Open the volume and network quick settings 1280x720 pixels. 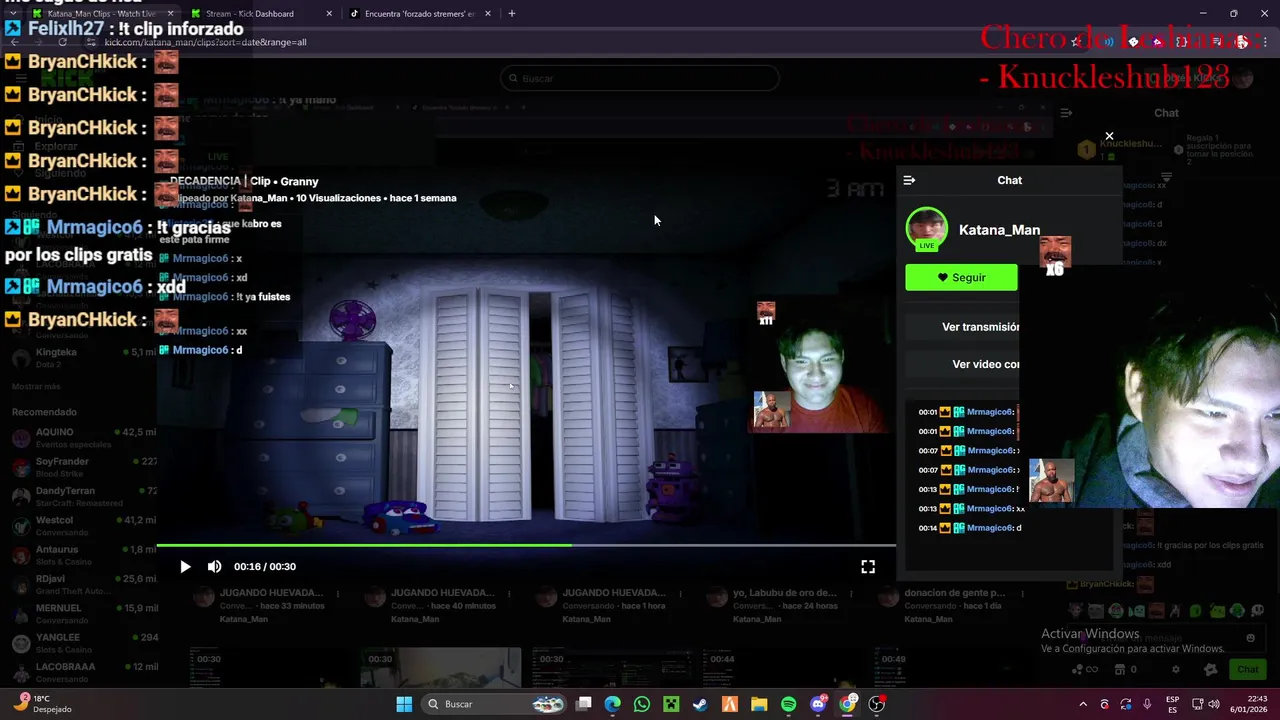pos(1204,704)
